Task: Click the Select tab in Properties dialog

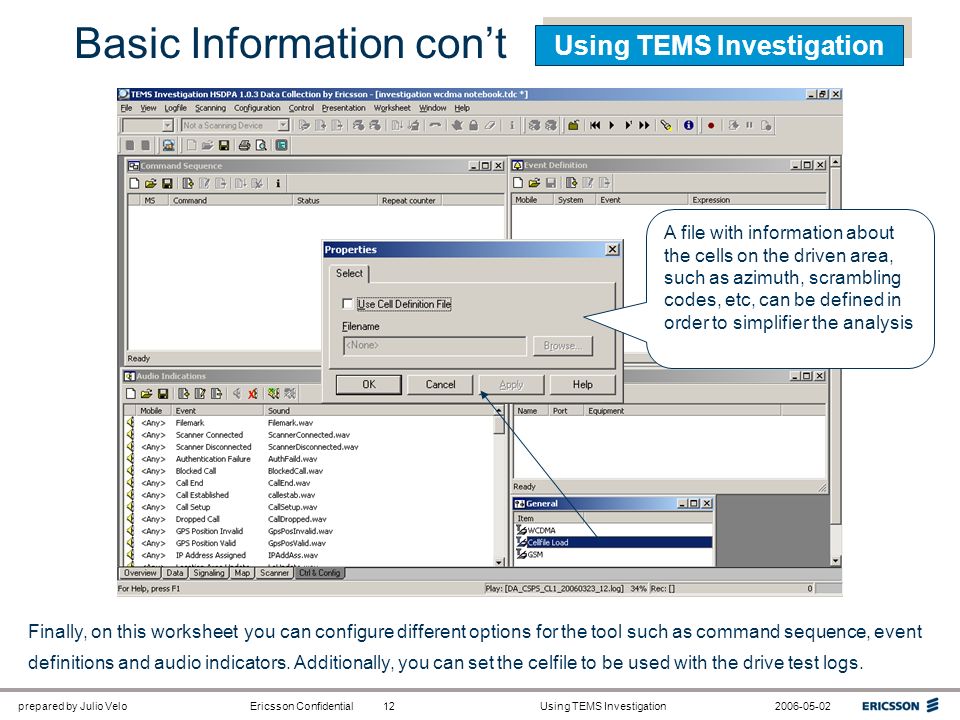Action: (350, 274)
